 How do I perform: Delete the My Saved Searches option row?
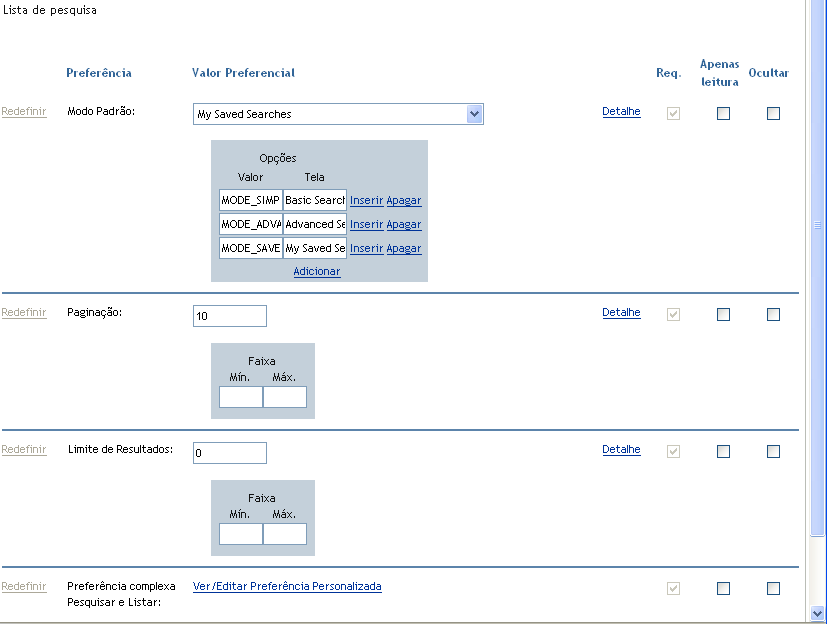click(x=404, y=248)
